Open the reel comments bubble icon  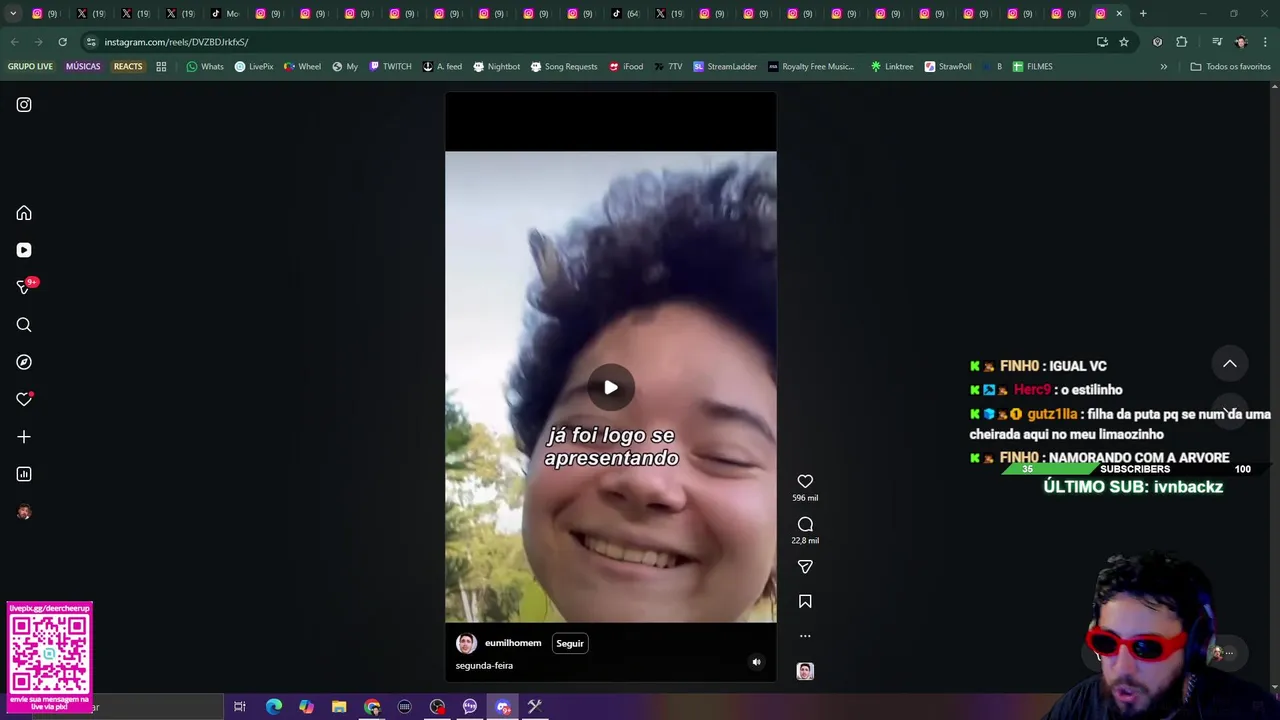(805, 524)
